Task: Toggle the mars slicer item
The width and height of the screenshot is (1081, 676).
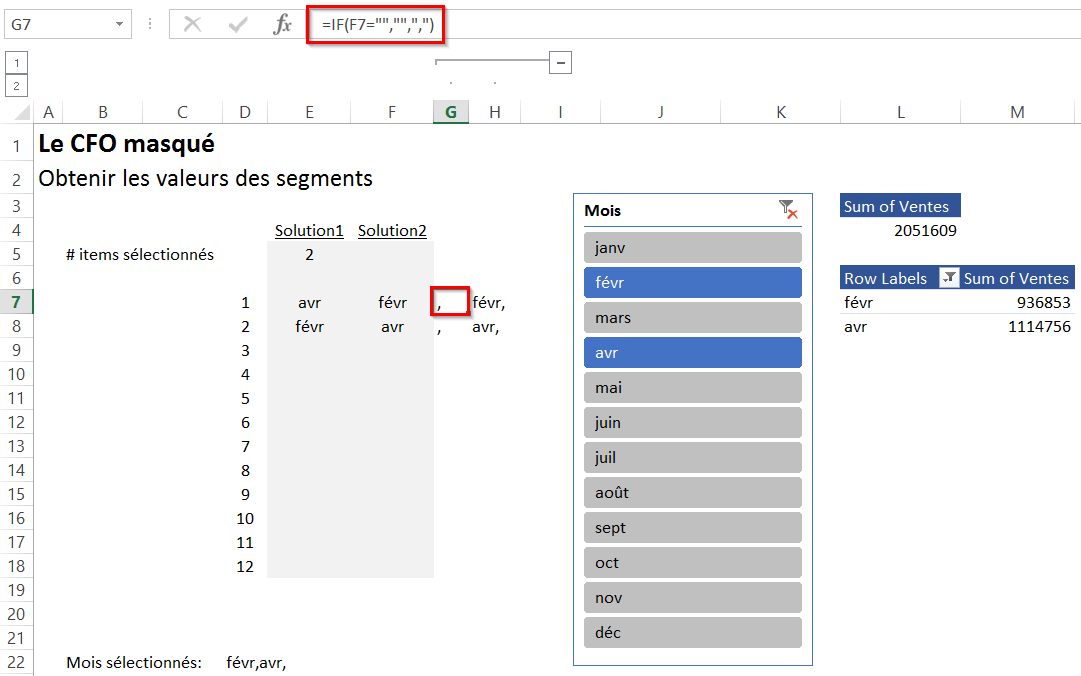Action: [x=693, y=318]
